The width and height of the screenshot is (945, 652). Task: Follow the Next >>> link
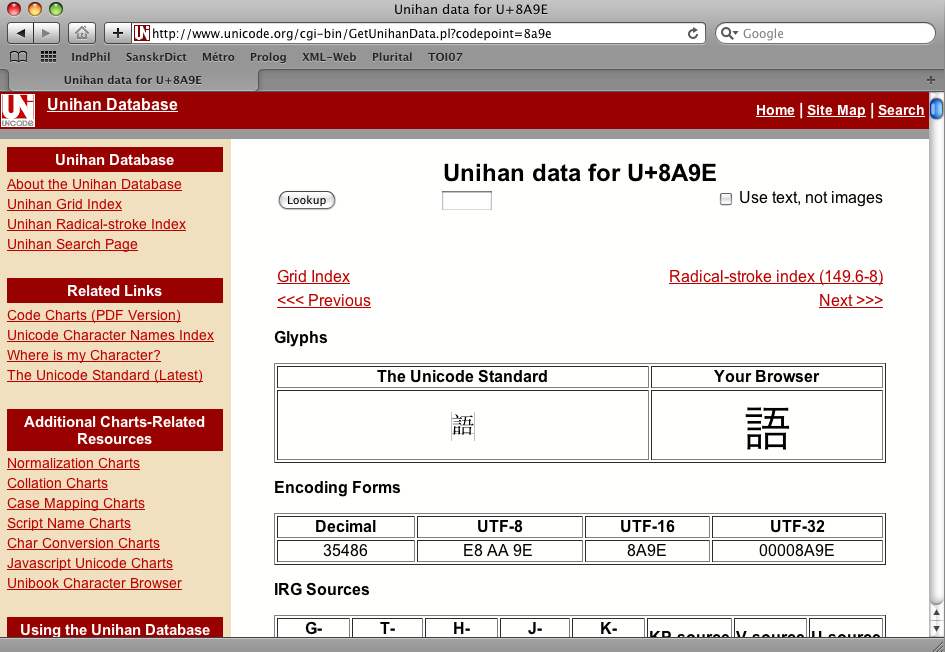(850, 300)
